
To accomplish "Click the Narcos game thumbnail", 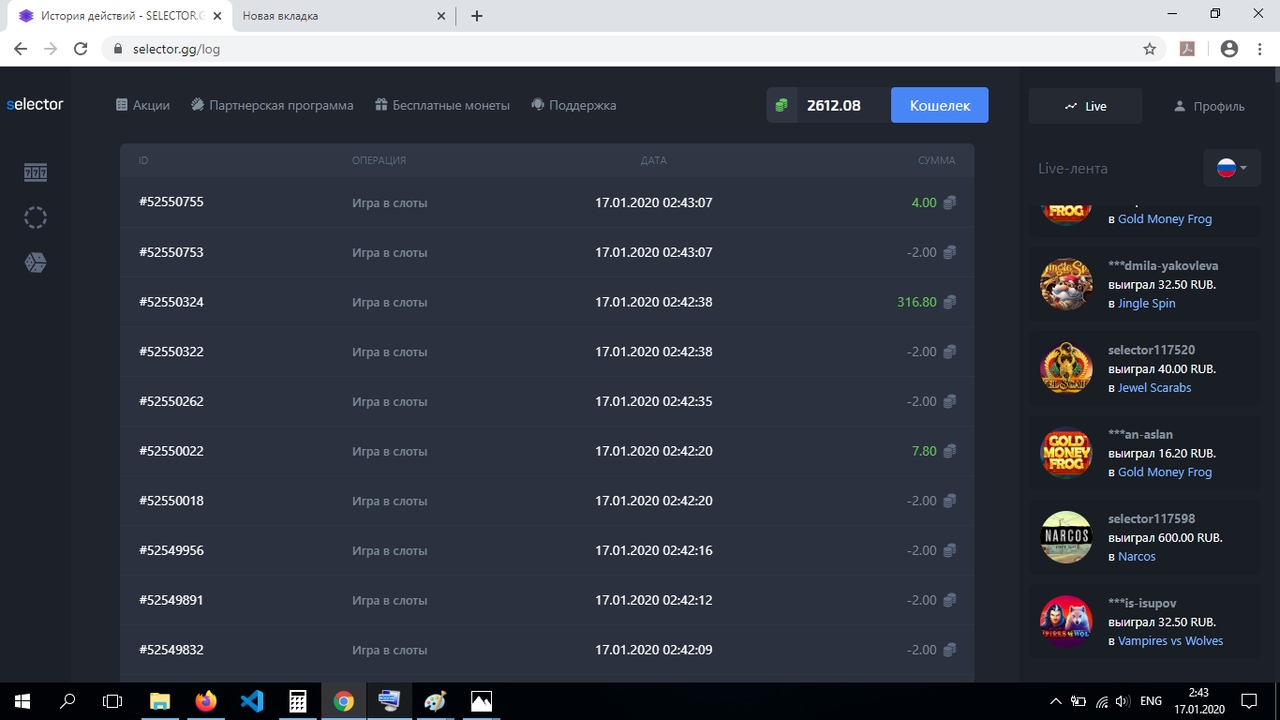I will (1066, 537).
